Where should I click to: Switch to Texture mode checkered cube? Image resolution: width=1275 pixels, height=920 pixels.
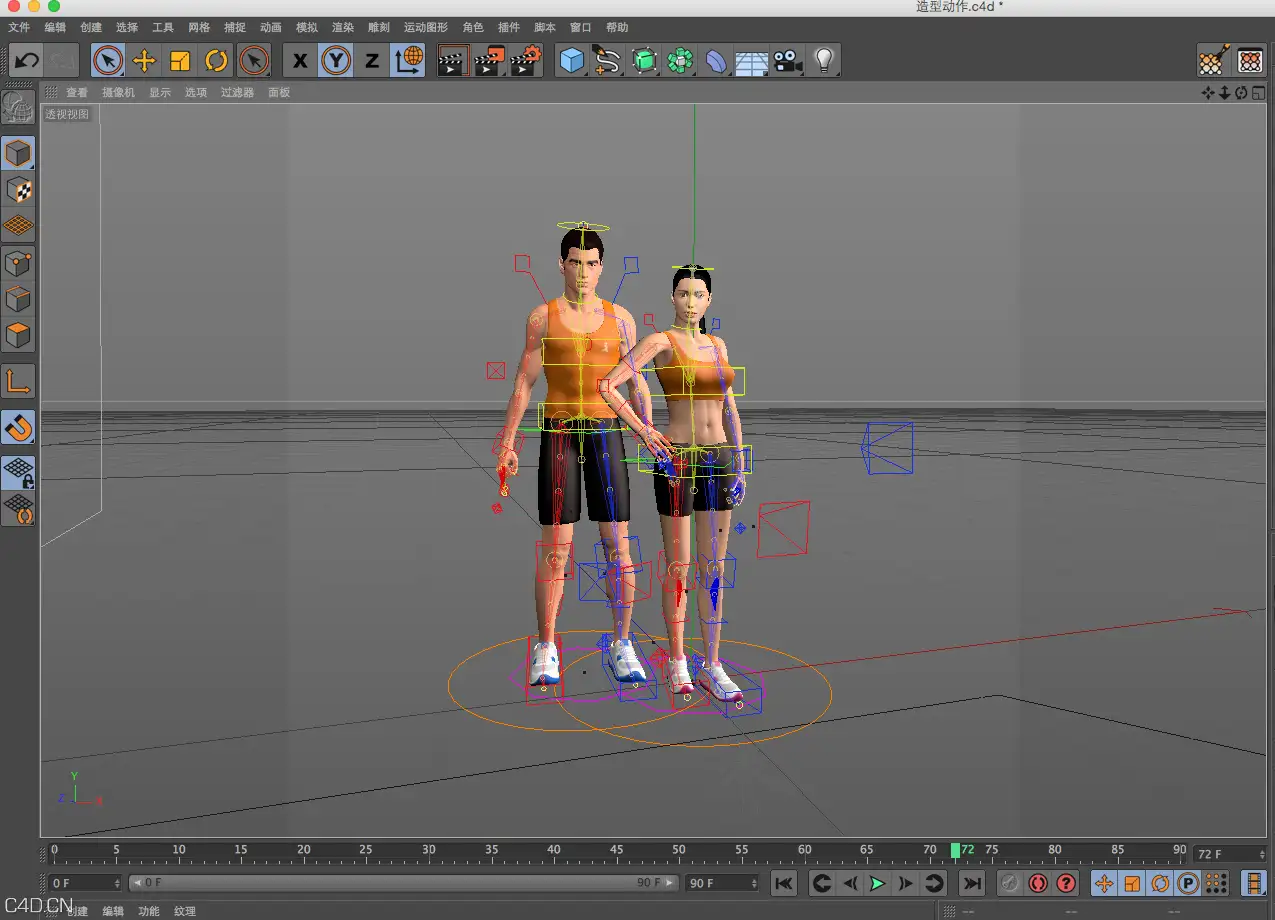[18, 189]
